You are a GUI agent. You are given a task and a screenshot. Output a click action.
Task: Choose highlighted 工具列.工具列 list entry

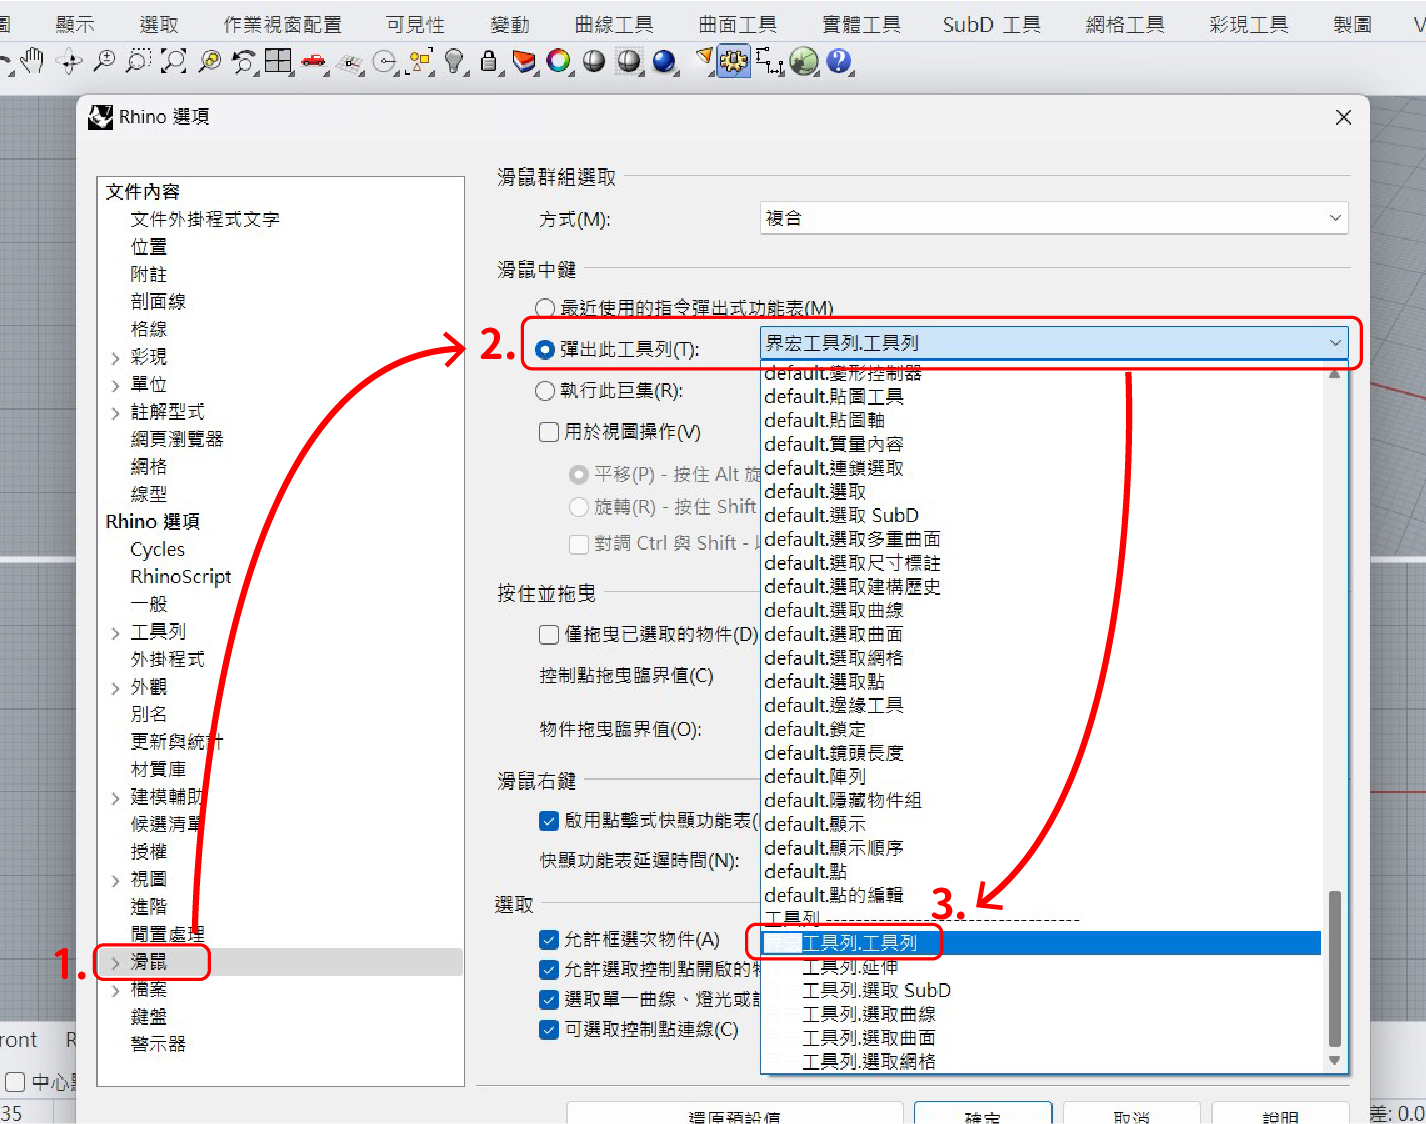coord(1041,943)
